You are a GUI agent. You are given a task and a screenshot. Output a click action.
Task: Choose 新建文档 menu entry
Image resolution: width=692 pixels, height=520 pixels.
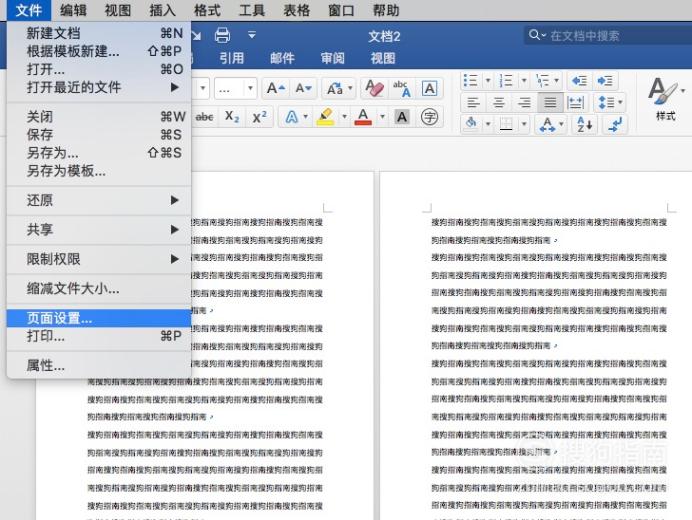(99, 33)
